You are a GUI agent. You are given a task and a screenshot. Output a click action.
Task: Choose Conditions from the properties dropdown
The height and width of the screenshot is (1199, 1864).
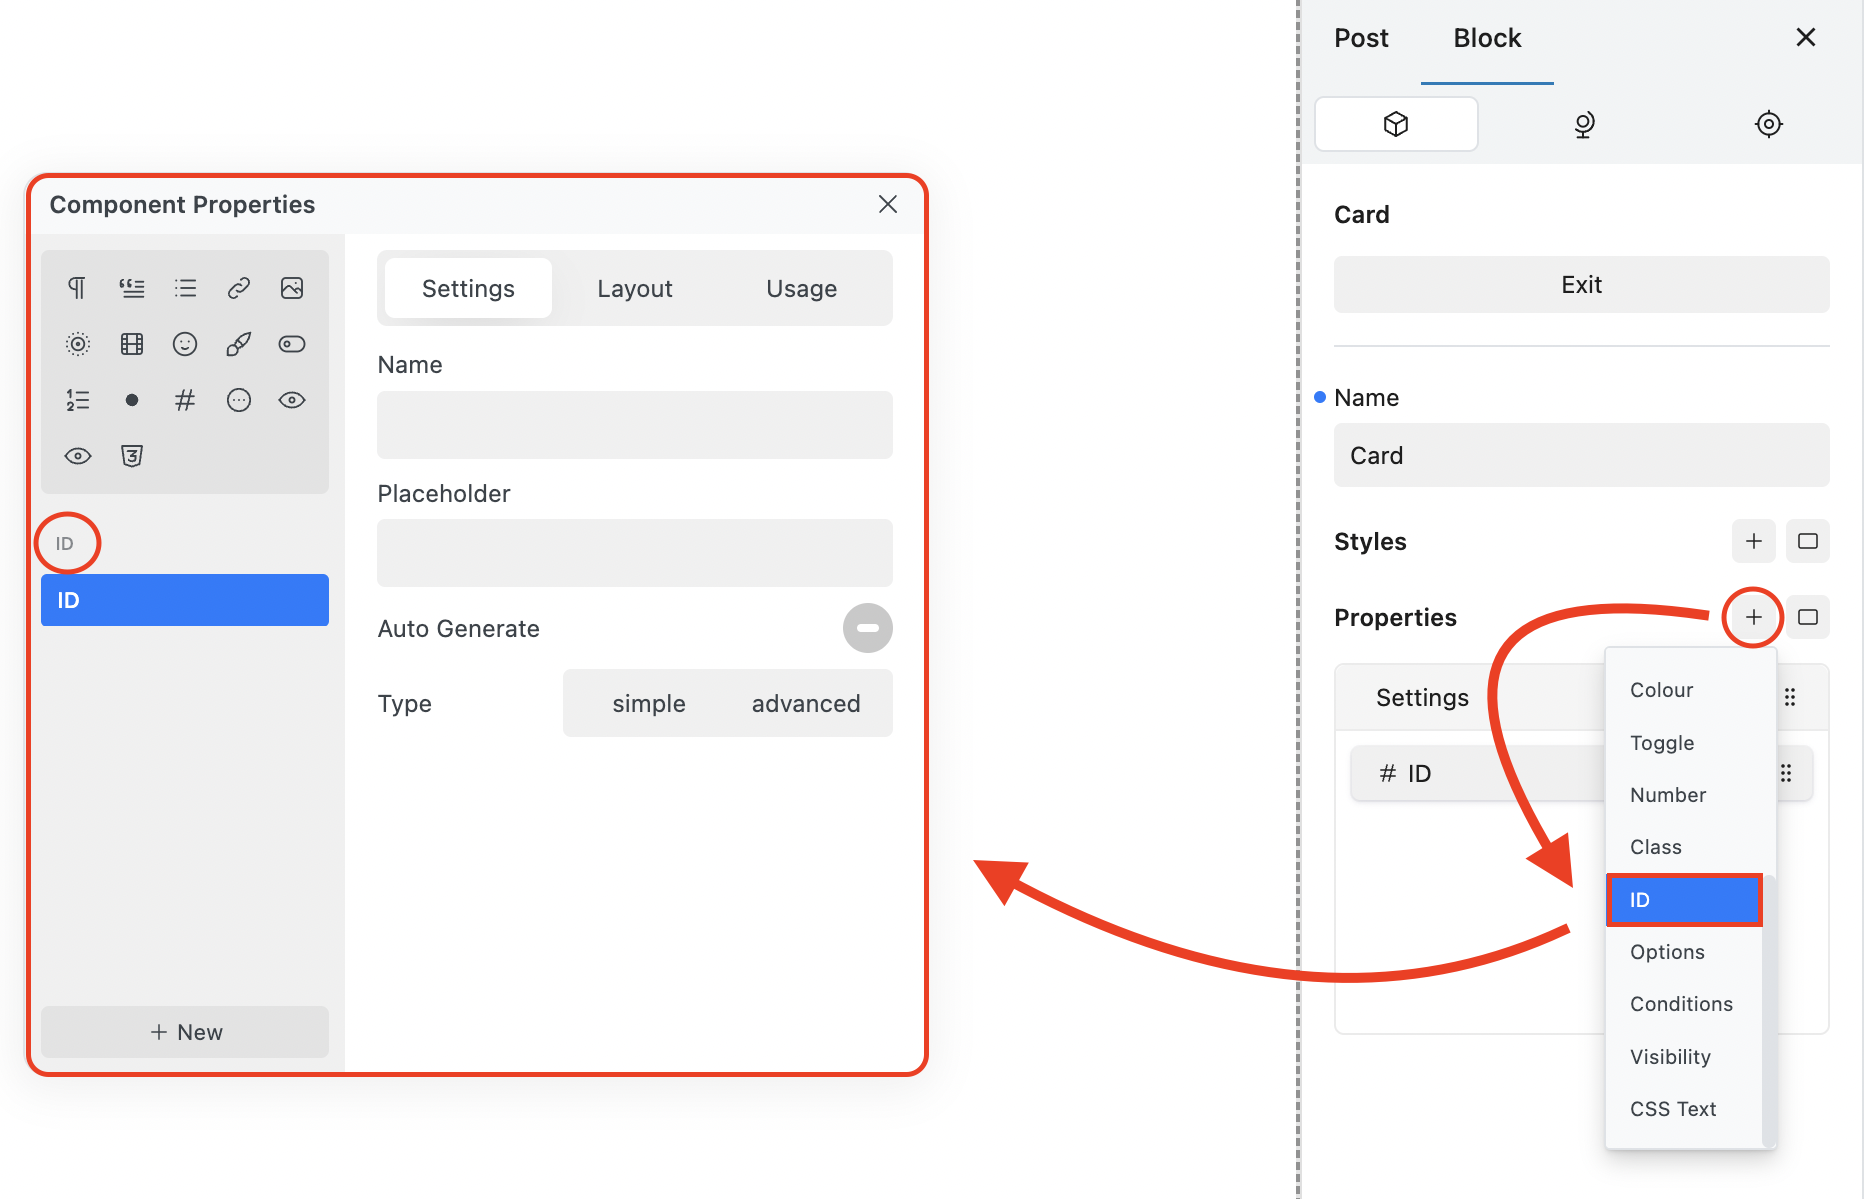point(1681,1004)
